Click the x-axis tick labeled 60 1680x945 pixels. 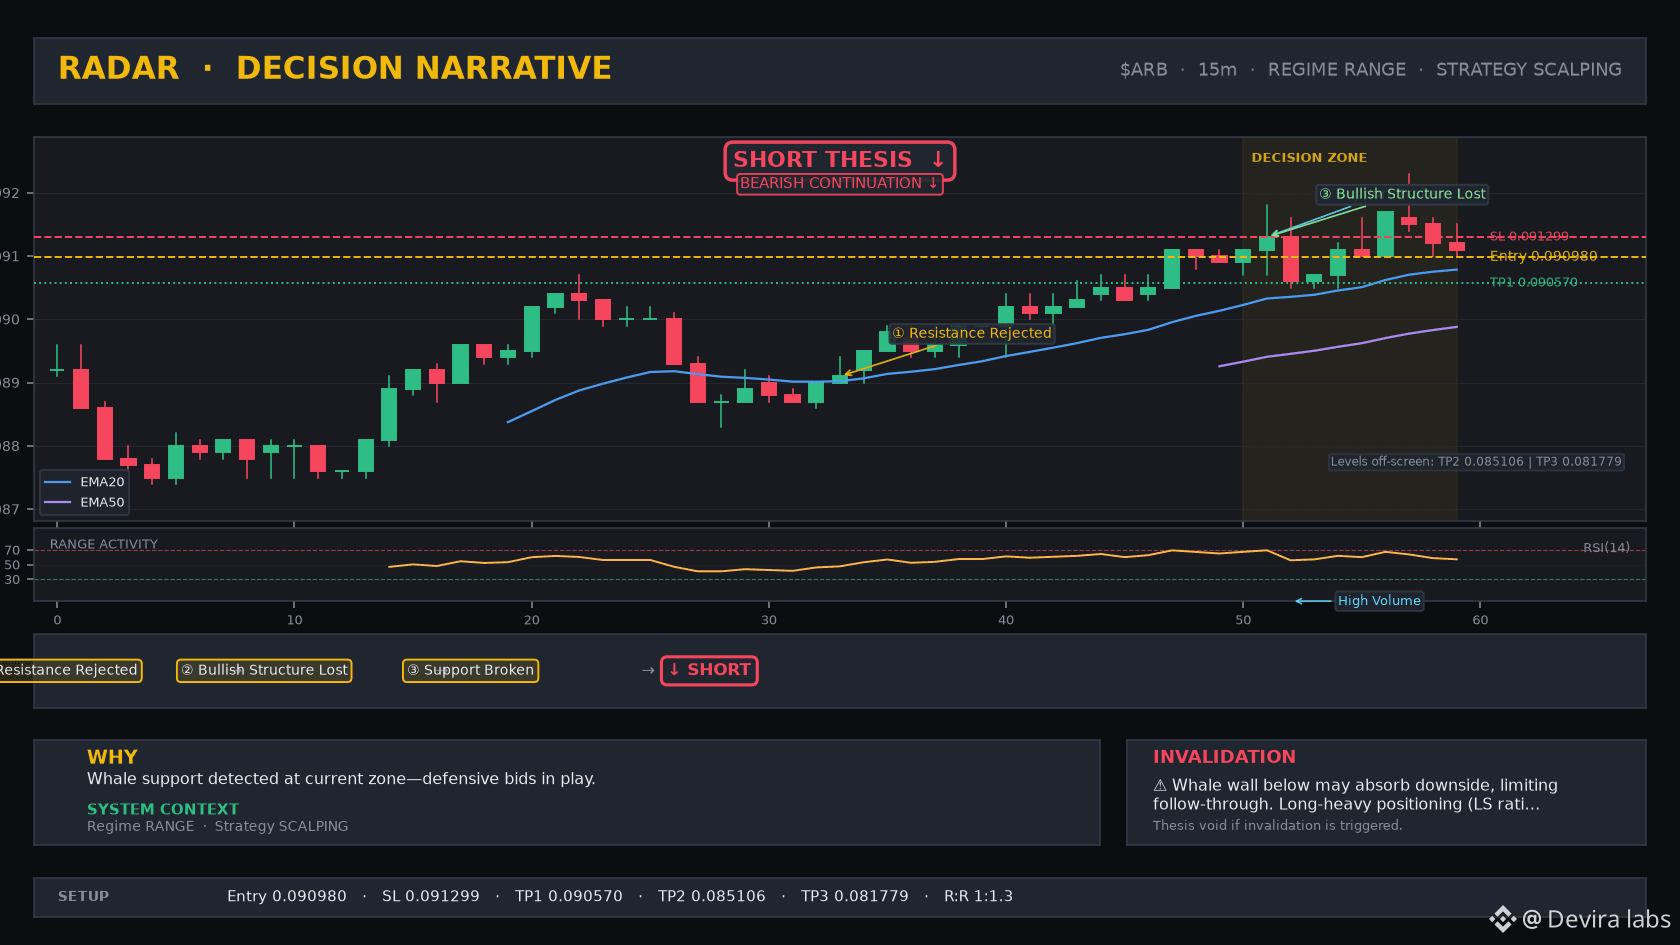pyautogui.click(x=1480, y=620)
